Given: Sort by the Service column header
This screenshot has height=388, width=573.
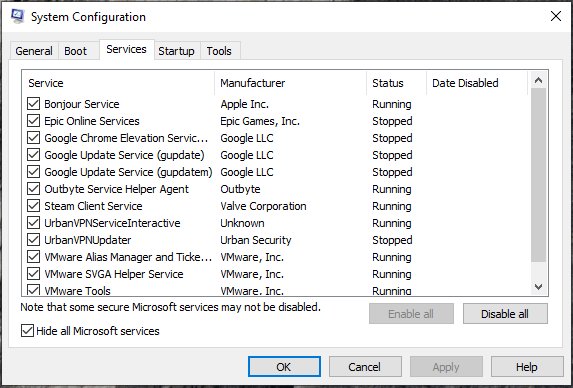Looking at the screenshot, I should (x=118, y=83).
